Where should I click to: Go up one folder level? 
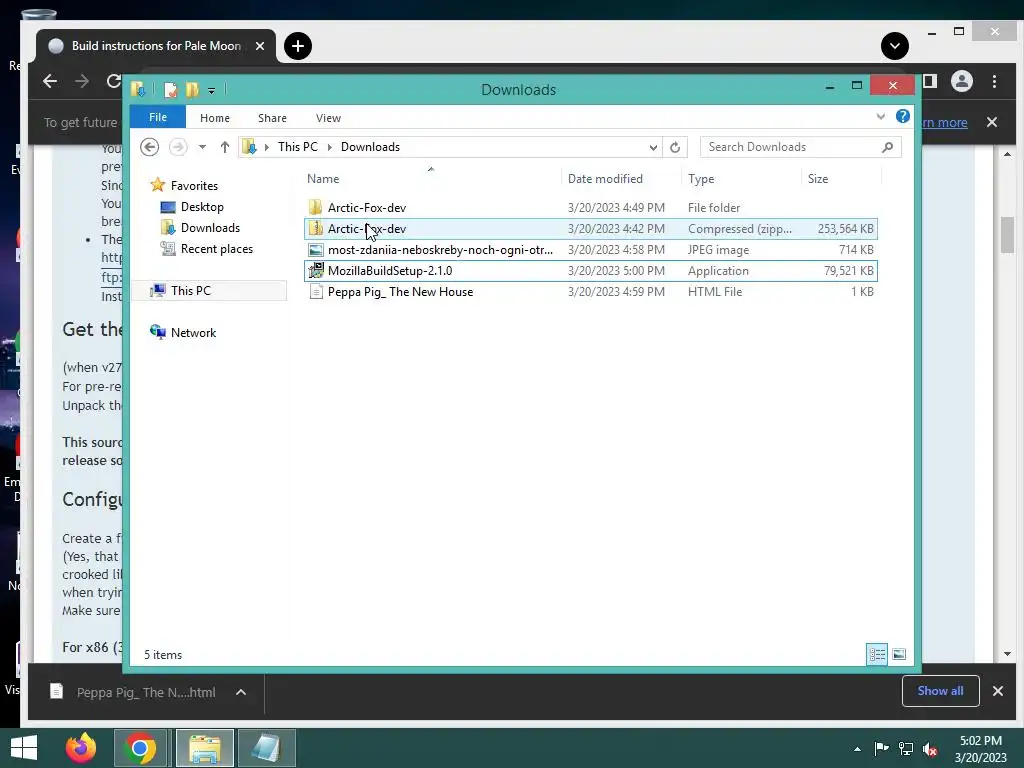[x=225, y=147]
